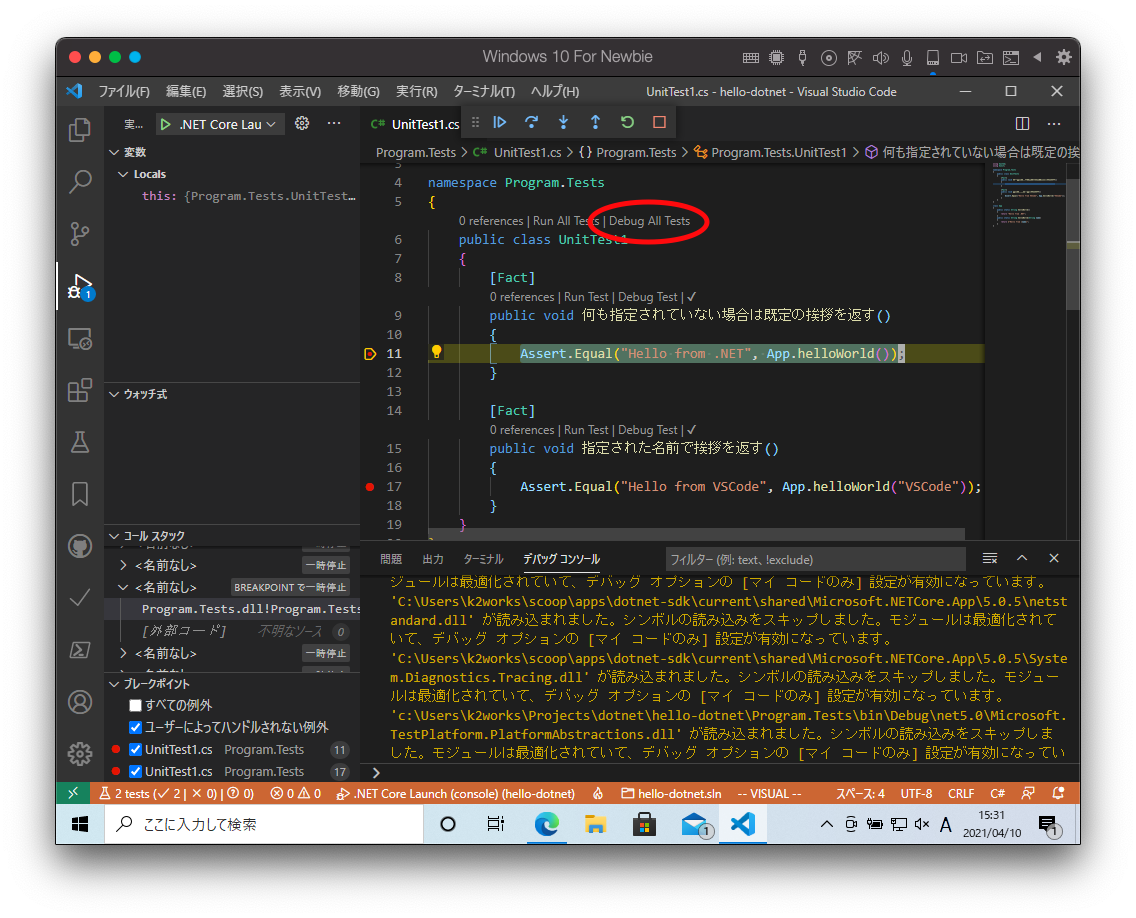Screen dimensions: 1136x918
Task: Collapse the ブレークポイント section
Action: coord(114,684)
